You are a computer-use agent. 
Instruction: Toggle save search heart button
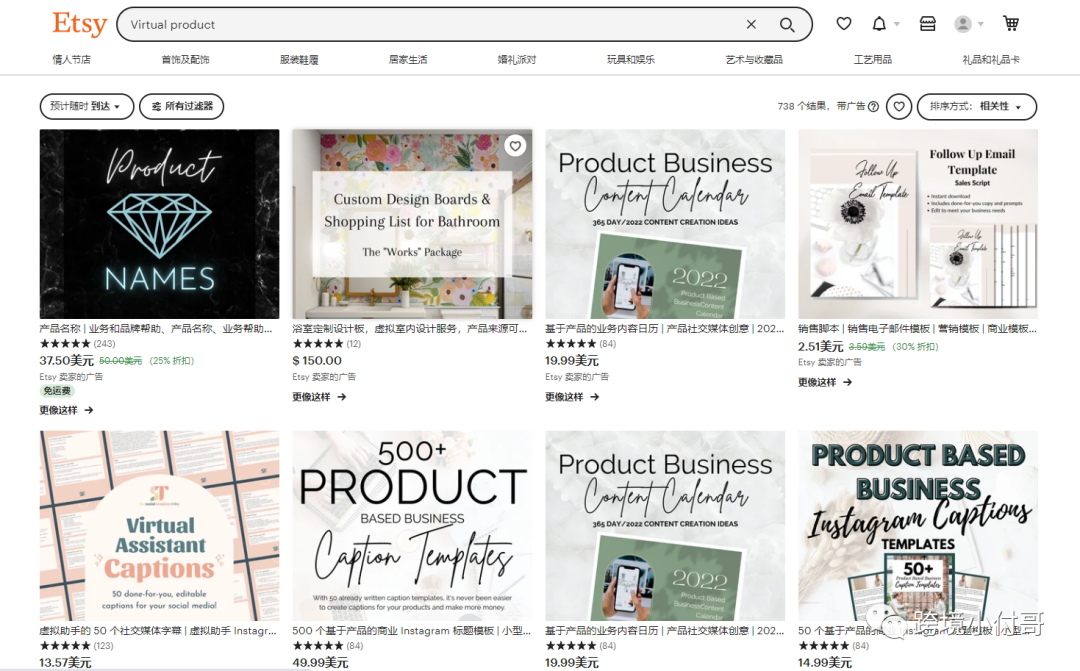click(899, 107)
